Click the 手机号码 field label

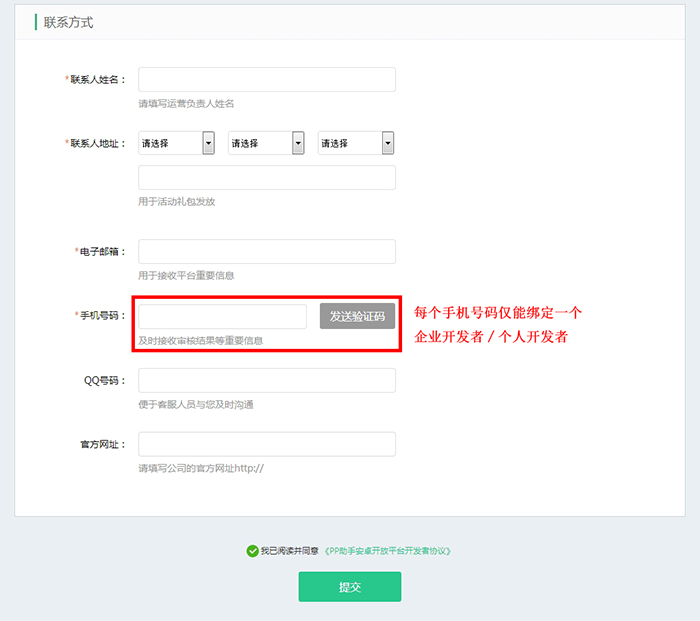[102, 316]
